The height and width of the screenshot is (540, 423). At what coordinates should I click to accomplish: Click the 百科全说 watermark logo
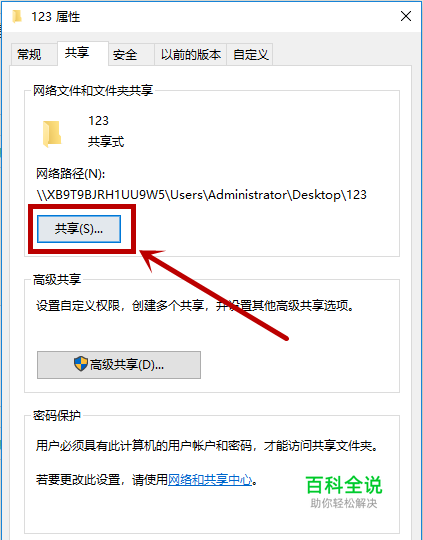click(x=344, y=491)
